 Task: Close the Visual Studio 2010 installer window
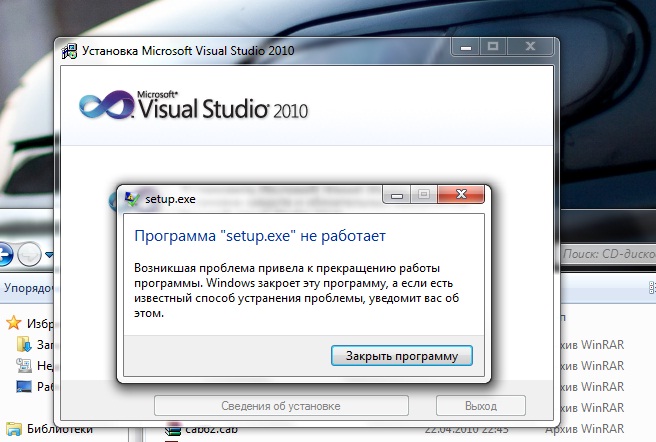[x=530, y=47]
